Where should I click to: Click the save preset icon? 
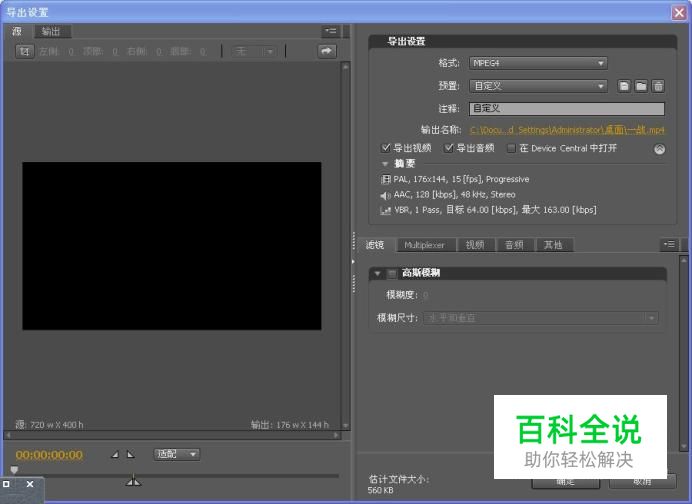[x=624, y=87]
